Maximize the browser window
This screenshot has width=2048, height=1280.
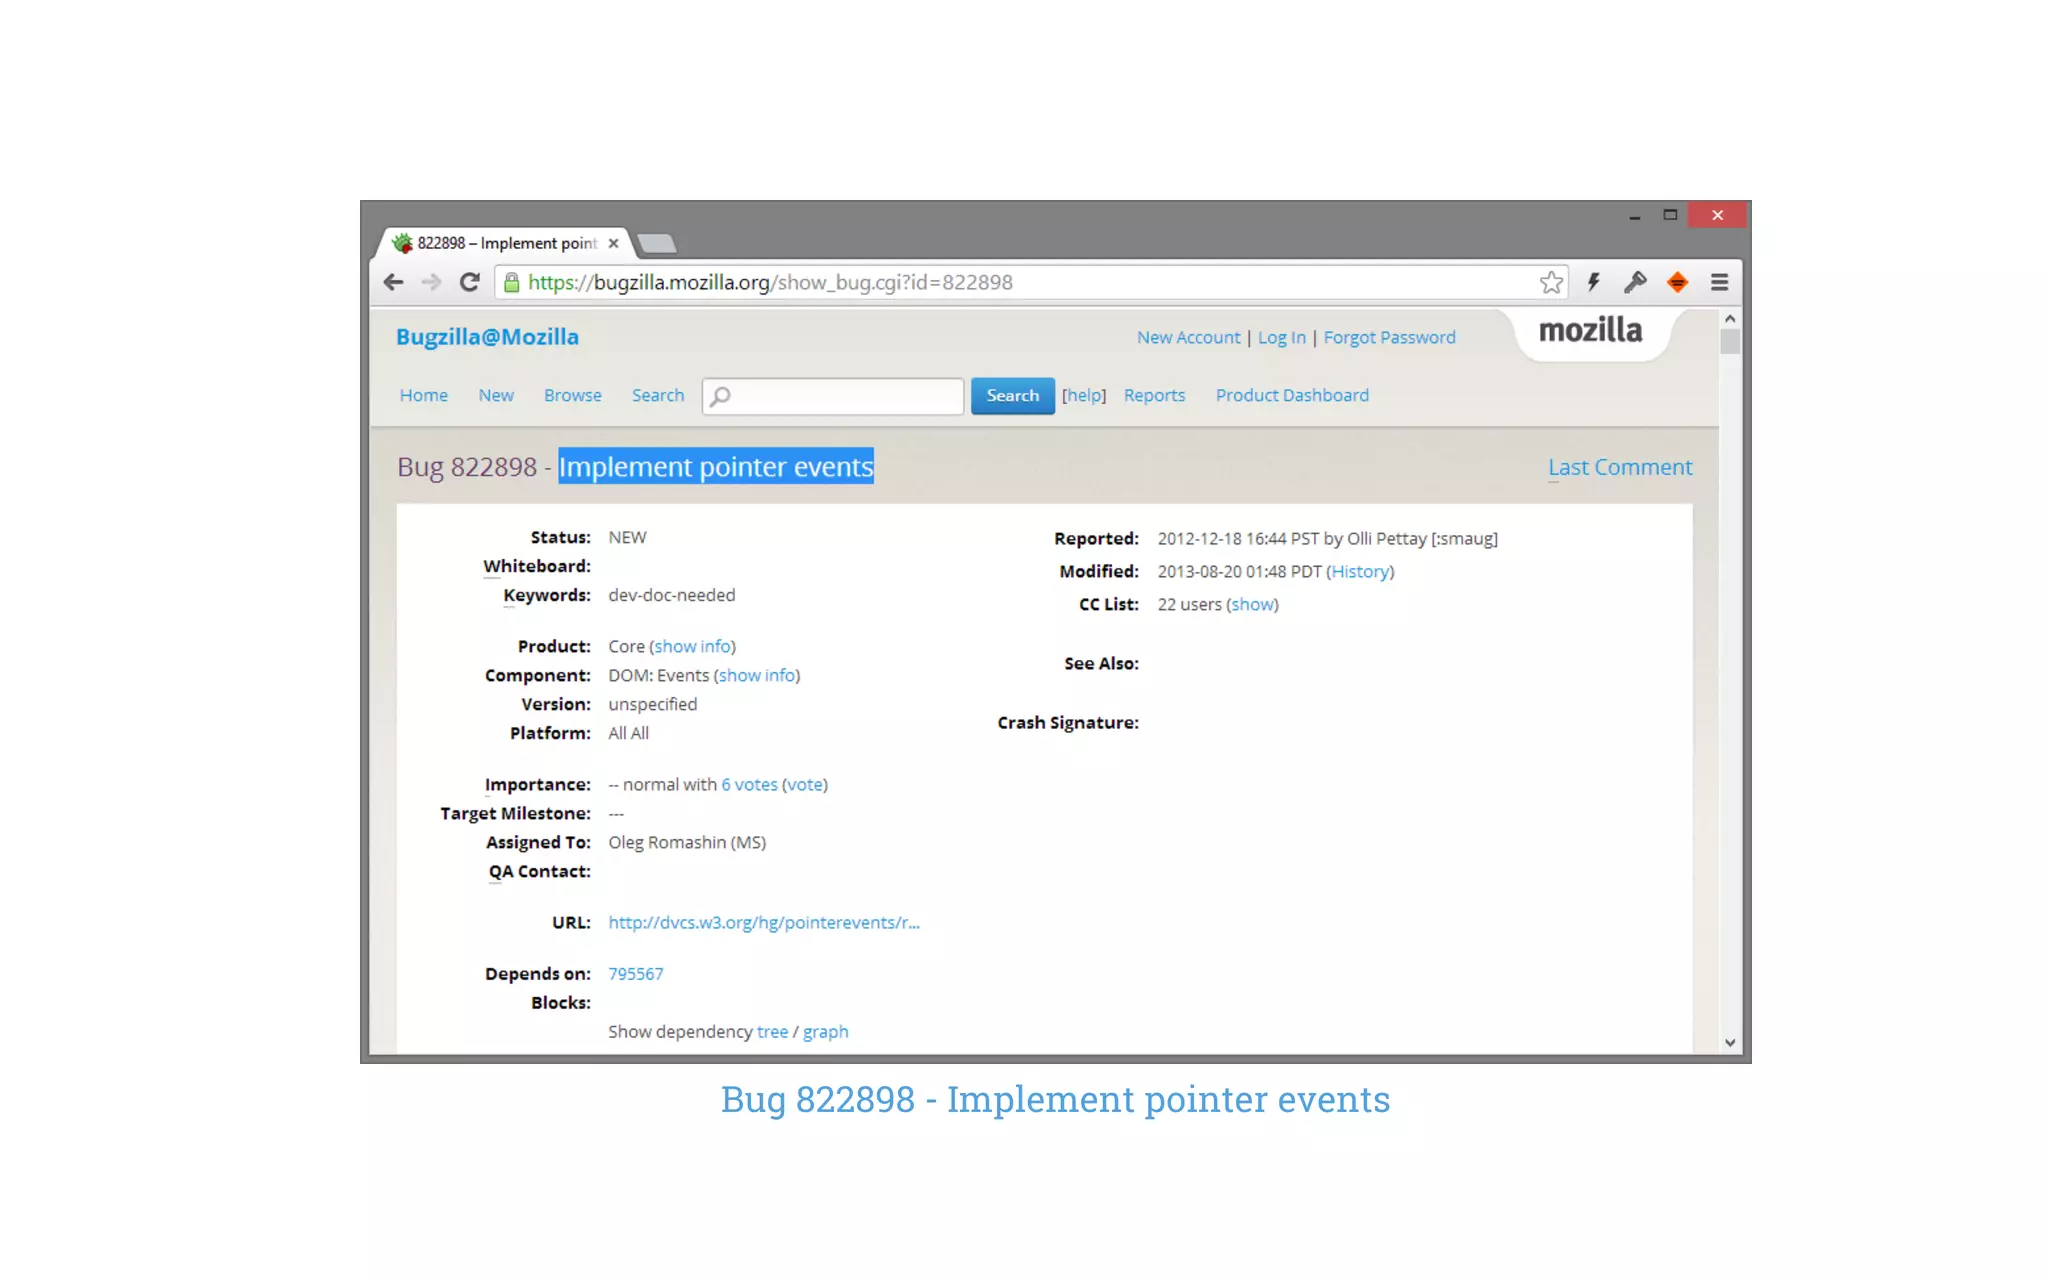[1670, 215]
